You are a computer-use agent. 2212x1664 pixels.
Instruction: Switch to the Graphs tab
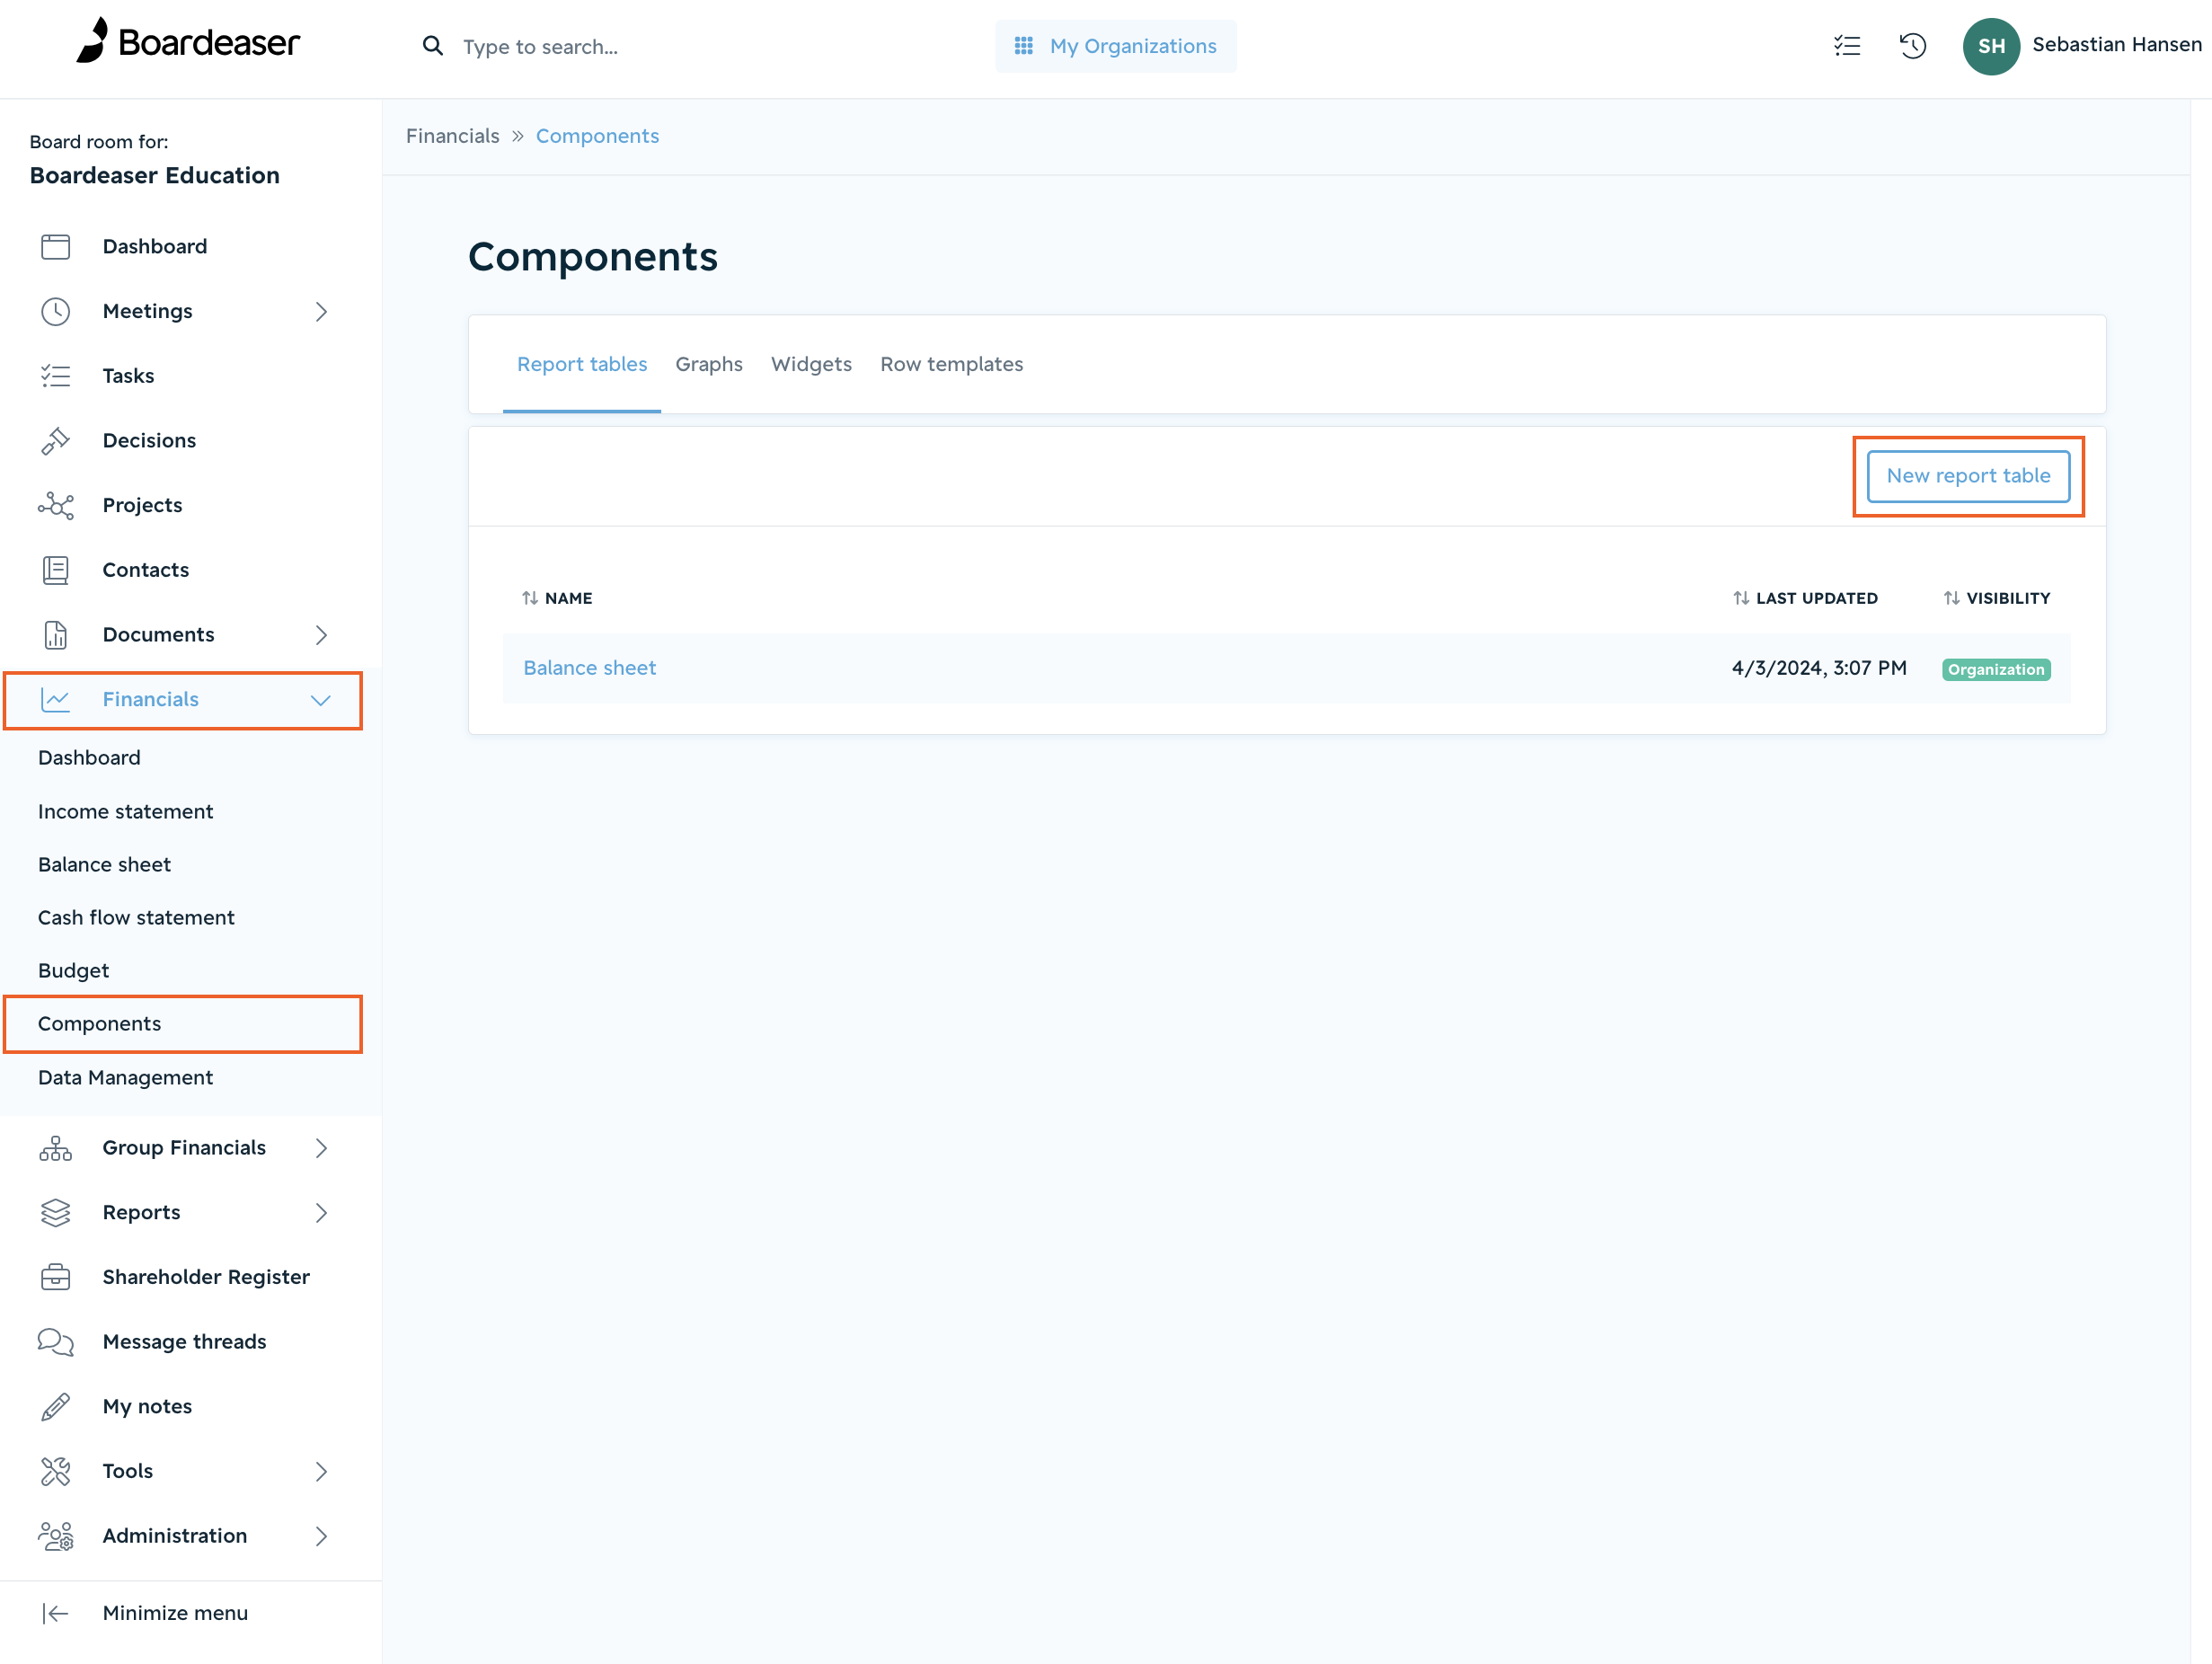708,364
